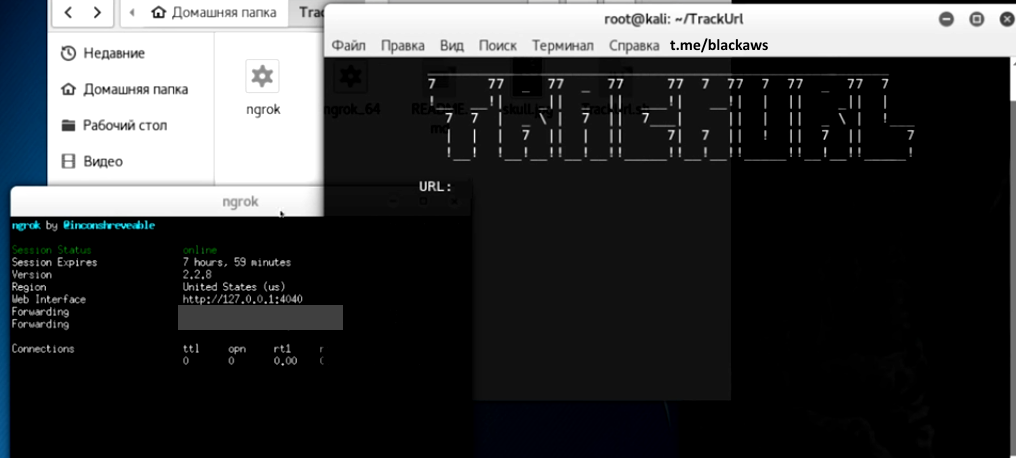This screenshot has height=458, width=1016.
Task: Minimize the root@kali terminal window
Action: coord(946,19)
